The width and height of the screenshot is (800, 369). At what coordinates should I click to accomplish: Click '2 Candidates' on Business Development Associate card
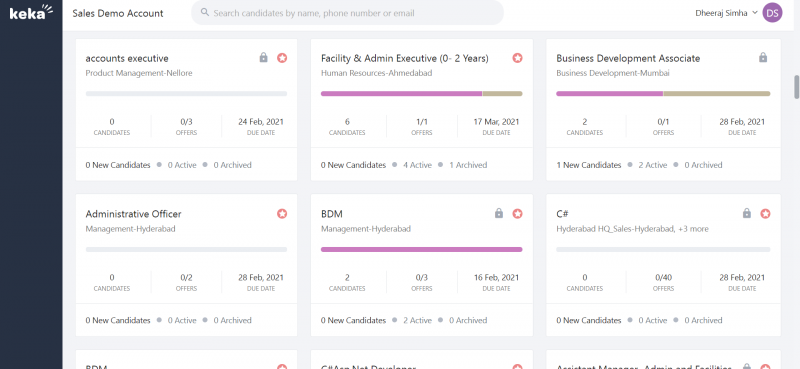(585, 127)
